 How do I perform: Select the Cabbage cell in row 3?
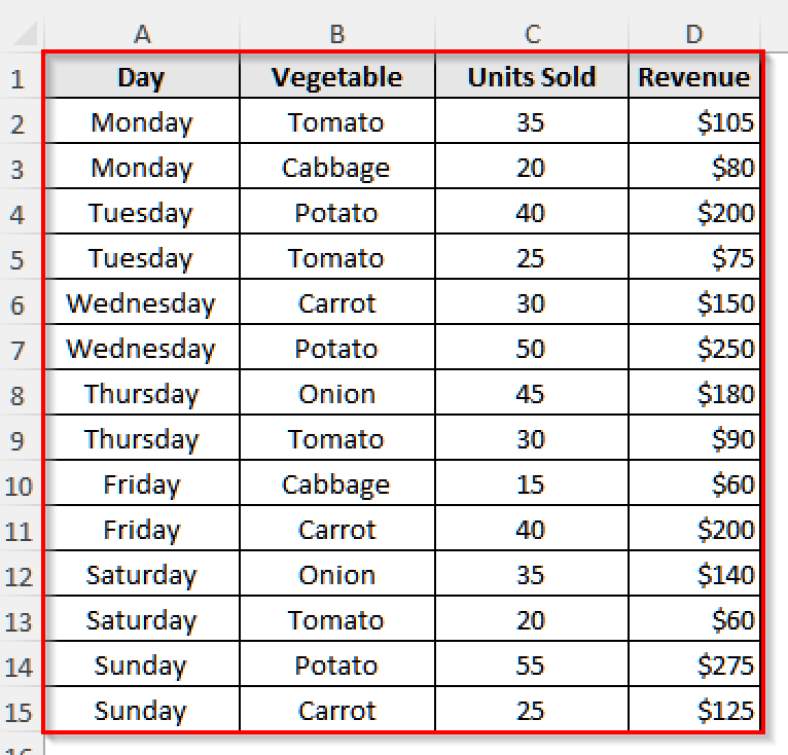(337, 166)
